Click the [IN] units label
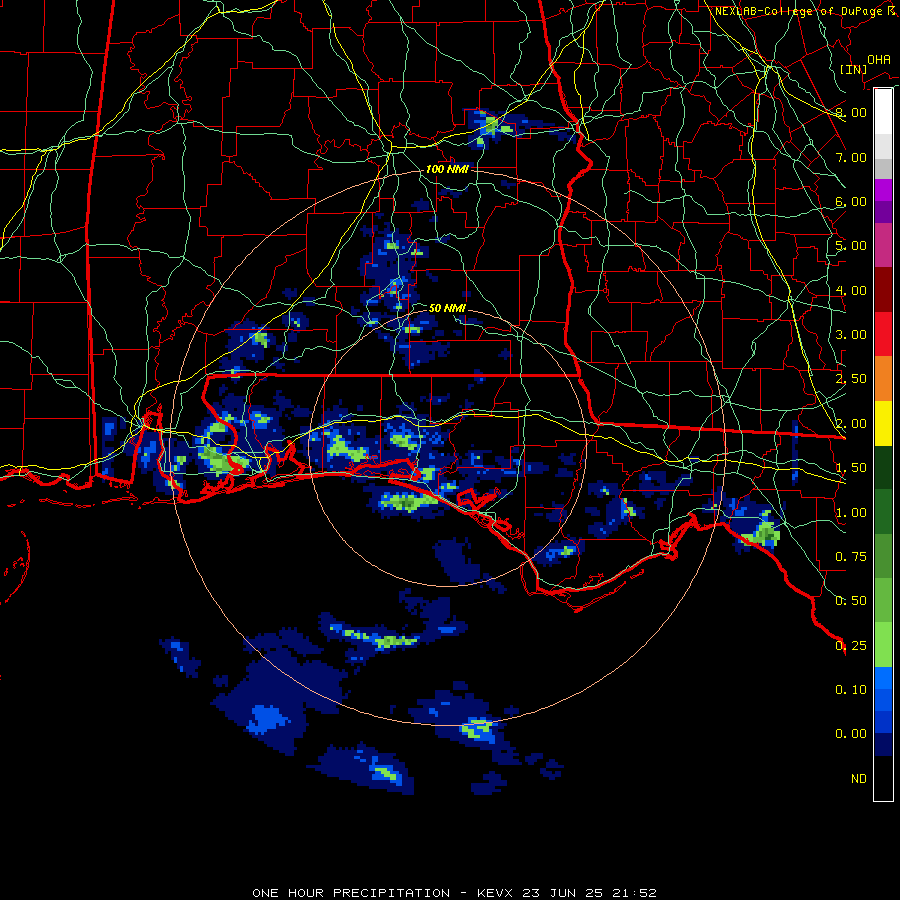Screen dimensions: 900x900 (853, 69)
